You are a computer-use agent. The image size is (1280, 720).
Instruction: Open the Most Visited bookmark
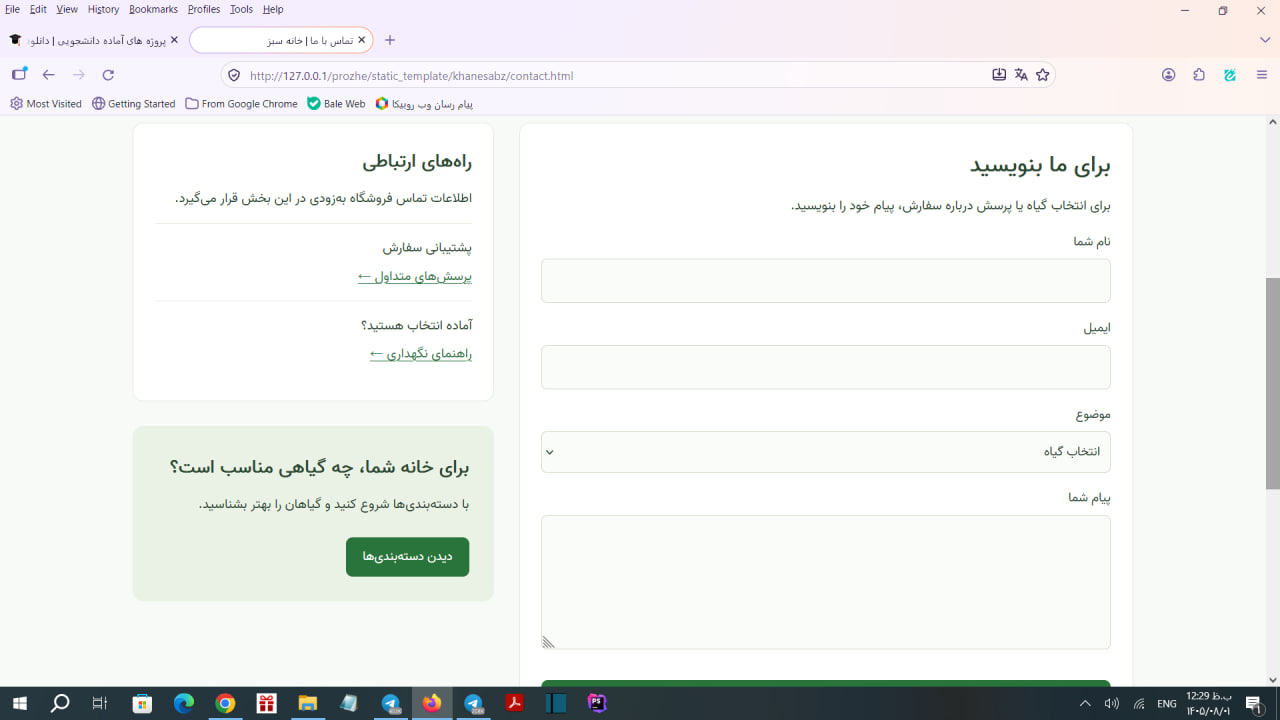[46, 104]
